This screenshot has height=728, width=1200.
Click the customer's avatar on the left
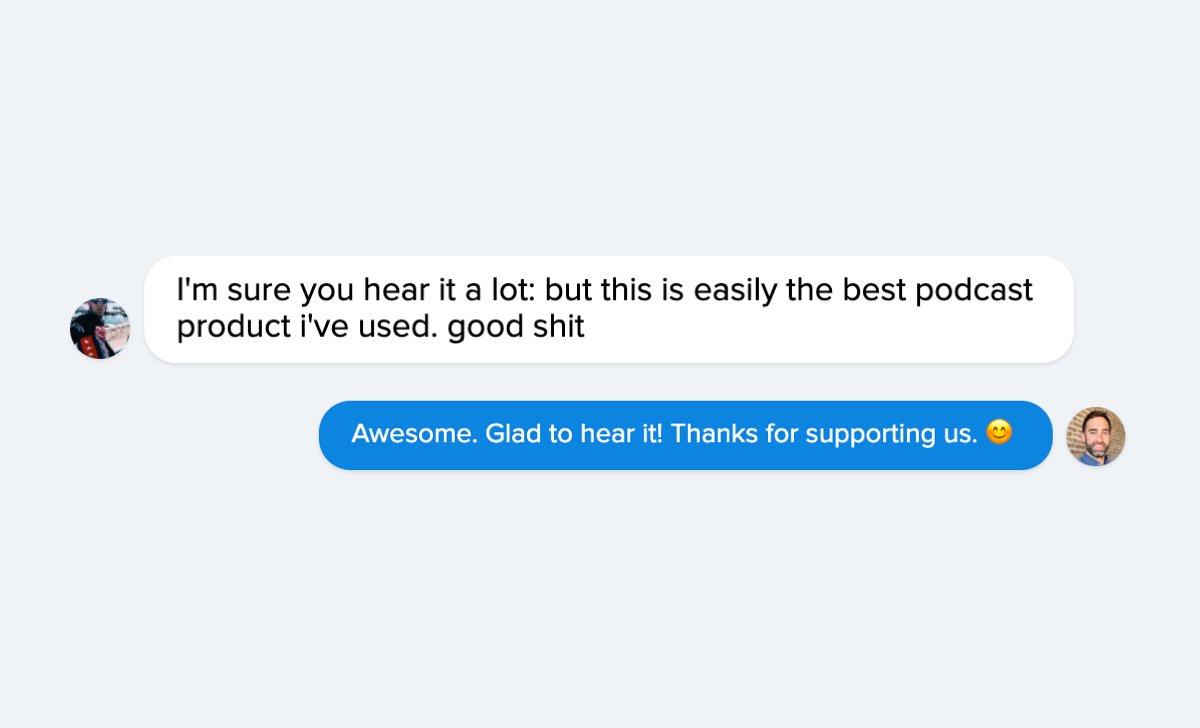(100, 328)
